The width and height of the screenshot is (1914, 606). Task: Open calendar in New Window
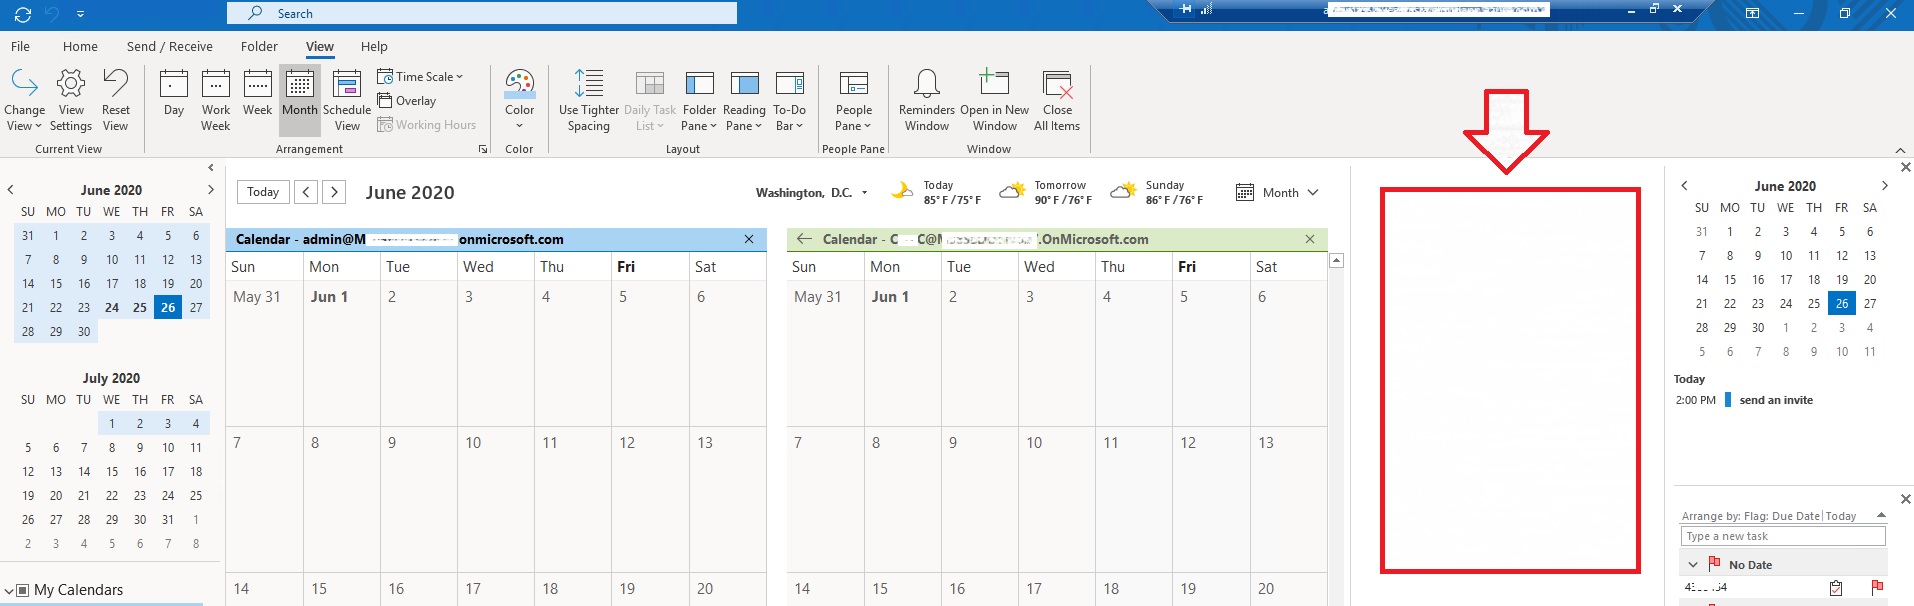tap(994, 100)
